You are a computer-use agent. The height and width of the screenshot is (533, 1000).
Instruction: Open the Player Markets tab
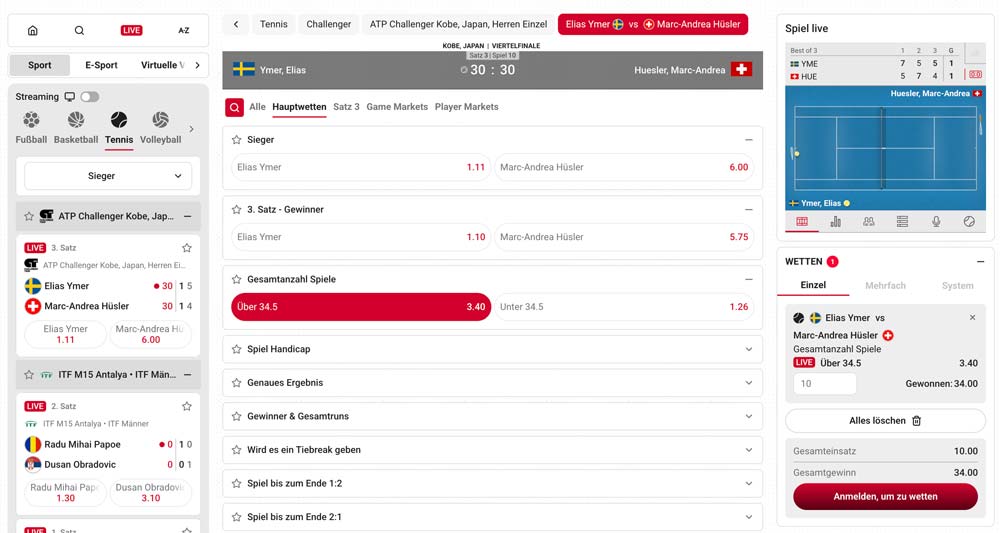467,106
